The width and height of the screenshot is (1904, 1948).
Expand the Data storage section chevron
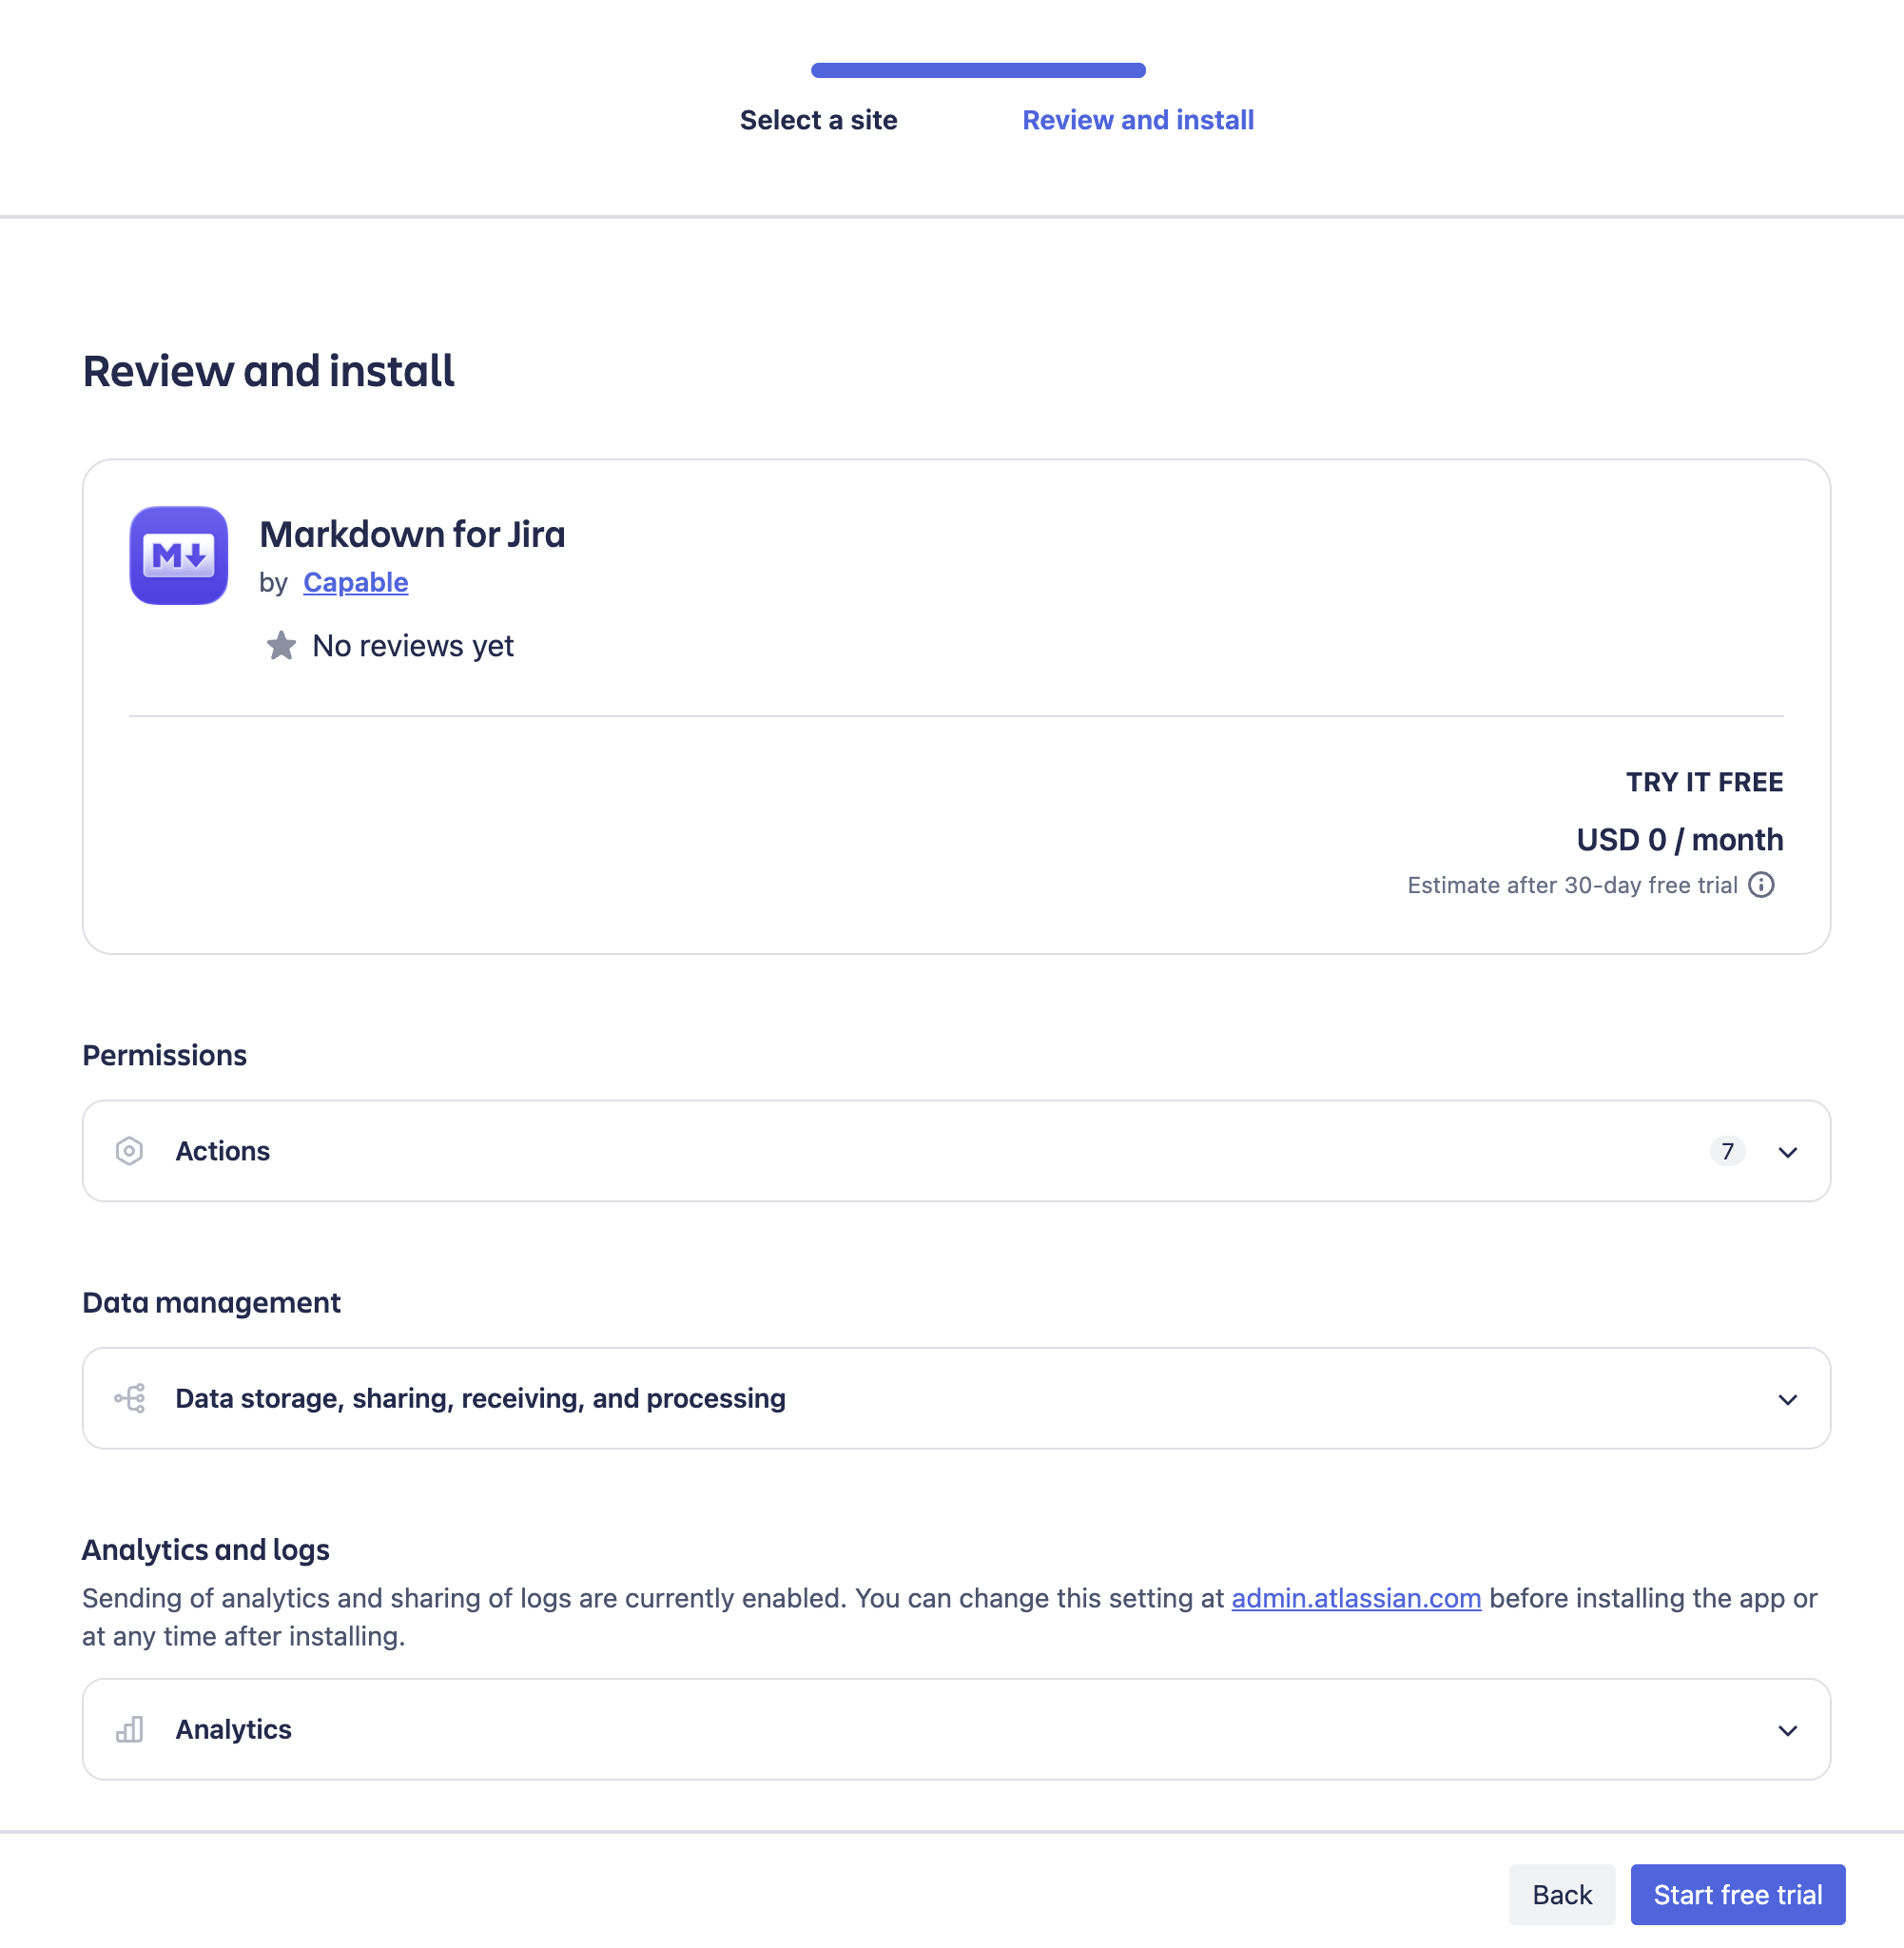tap(1788, 1399)
